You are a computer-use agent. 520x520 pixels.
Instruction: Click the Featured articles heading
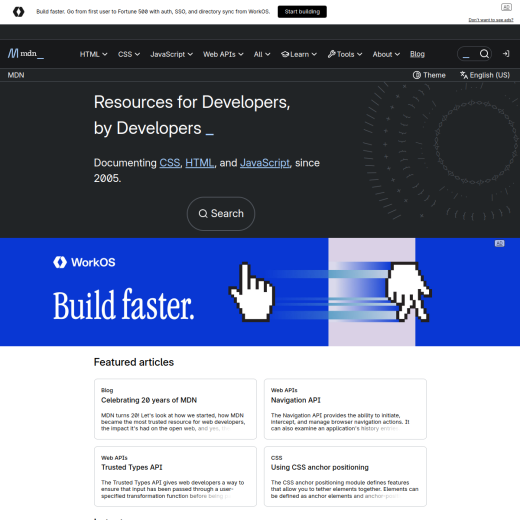134,362
